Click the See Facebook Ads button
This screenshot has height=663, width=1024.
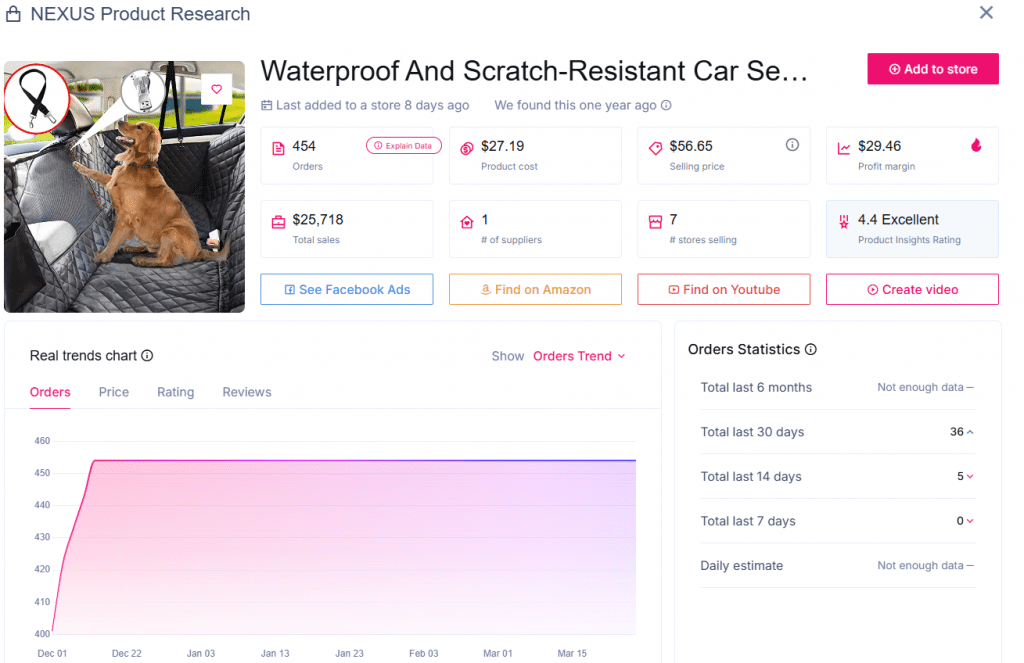(x=347, y=289)
